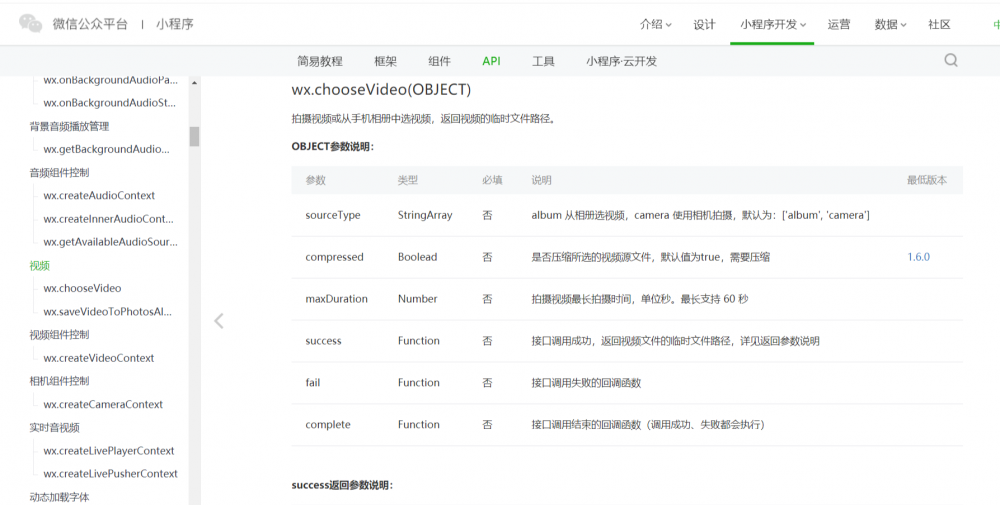This screenshot has height=505, width=1000.
Task: Open wx.createVideoContext sidebar item
Action: [99, 358]
